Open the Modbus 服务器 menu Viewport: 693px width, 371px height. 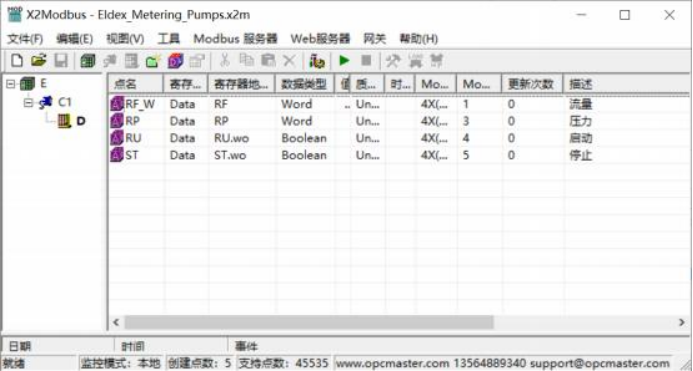point(235,39)
